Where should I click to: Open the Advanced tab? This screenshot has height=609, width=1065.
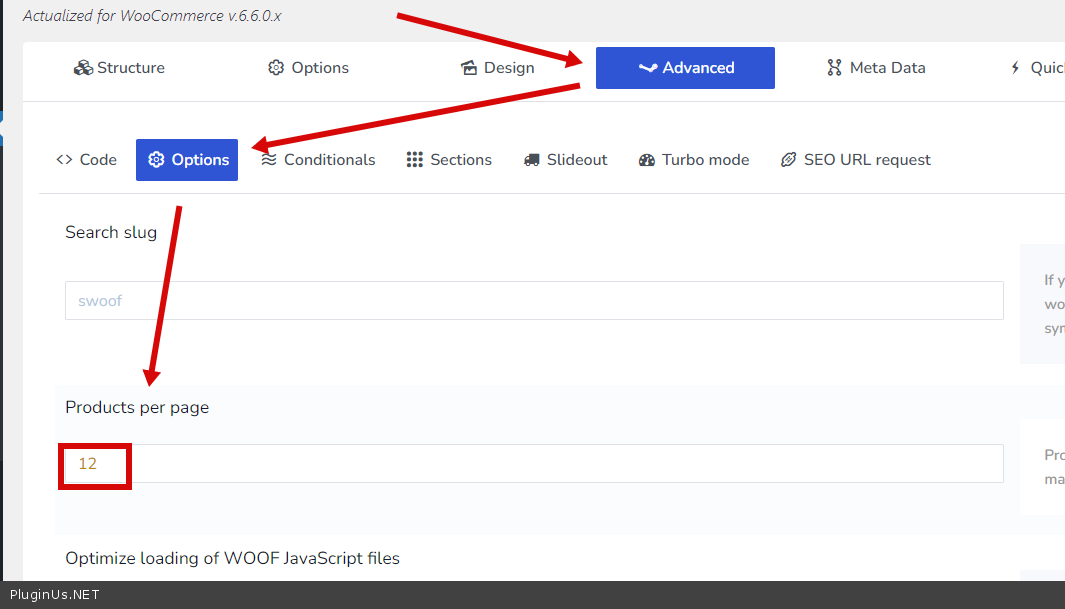click(685, 68)
